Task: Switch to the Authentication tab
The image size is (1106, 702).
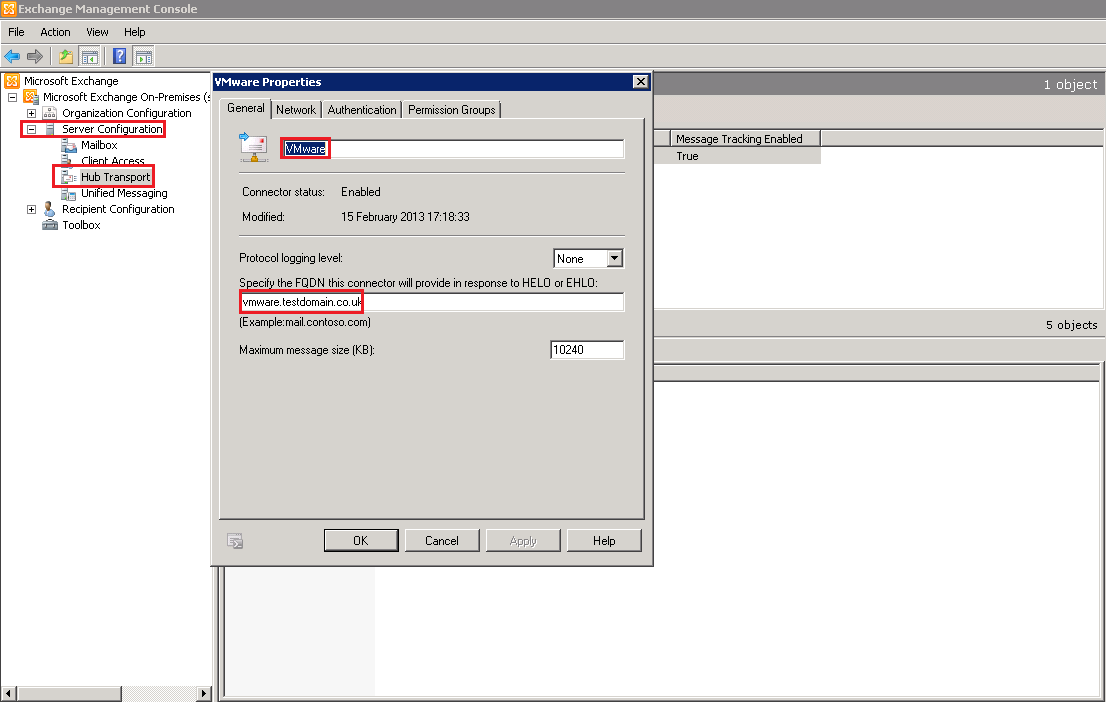Action: pos(361,110)
